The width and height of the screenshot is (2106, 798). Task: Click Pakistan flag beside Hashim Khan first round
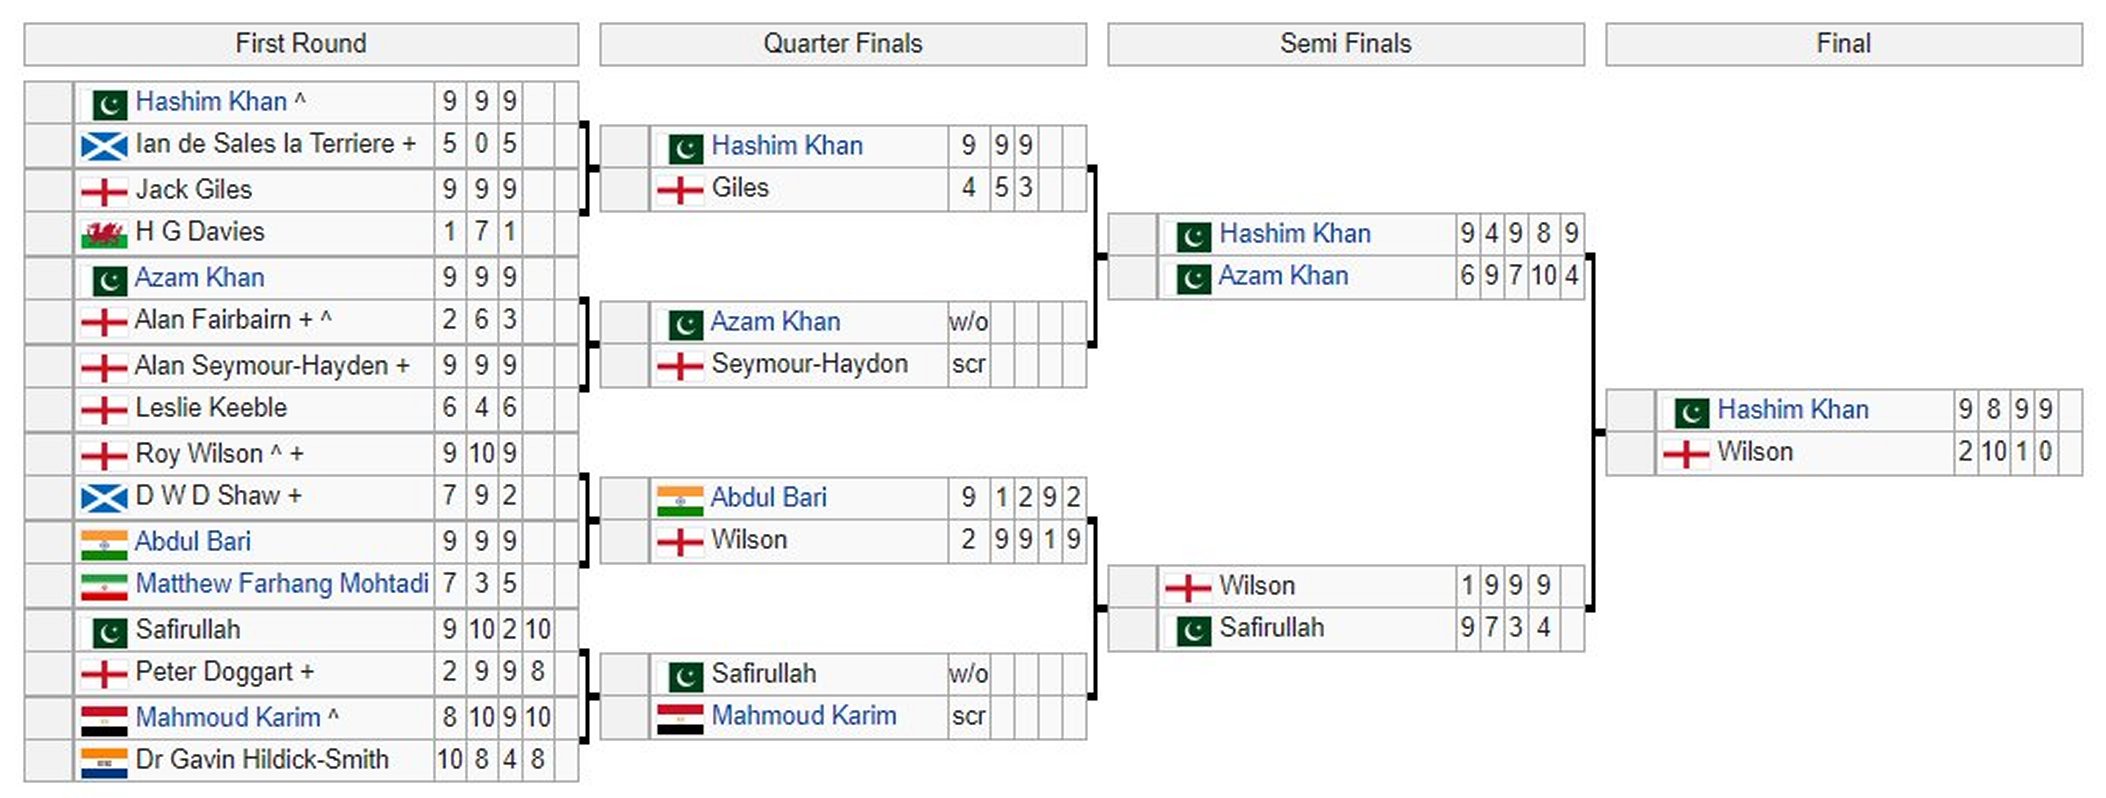pyautogui.click(x=109, y=103)
